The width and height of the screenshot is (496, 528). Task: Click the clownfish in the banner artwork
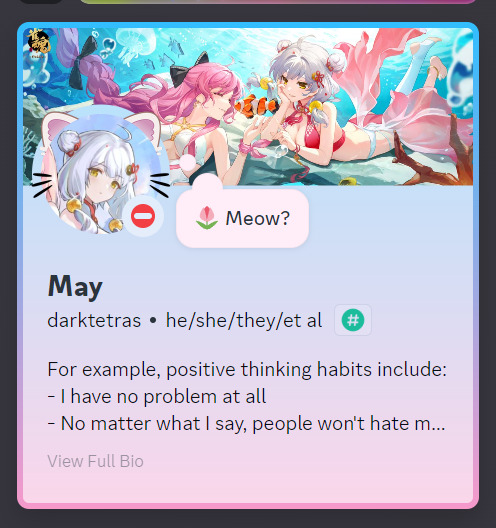[x=258, y=106]
